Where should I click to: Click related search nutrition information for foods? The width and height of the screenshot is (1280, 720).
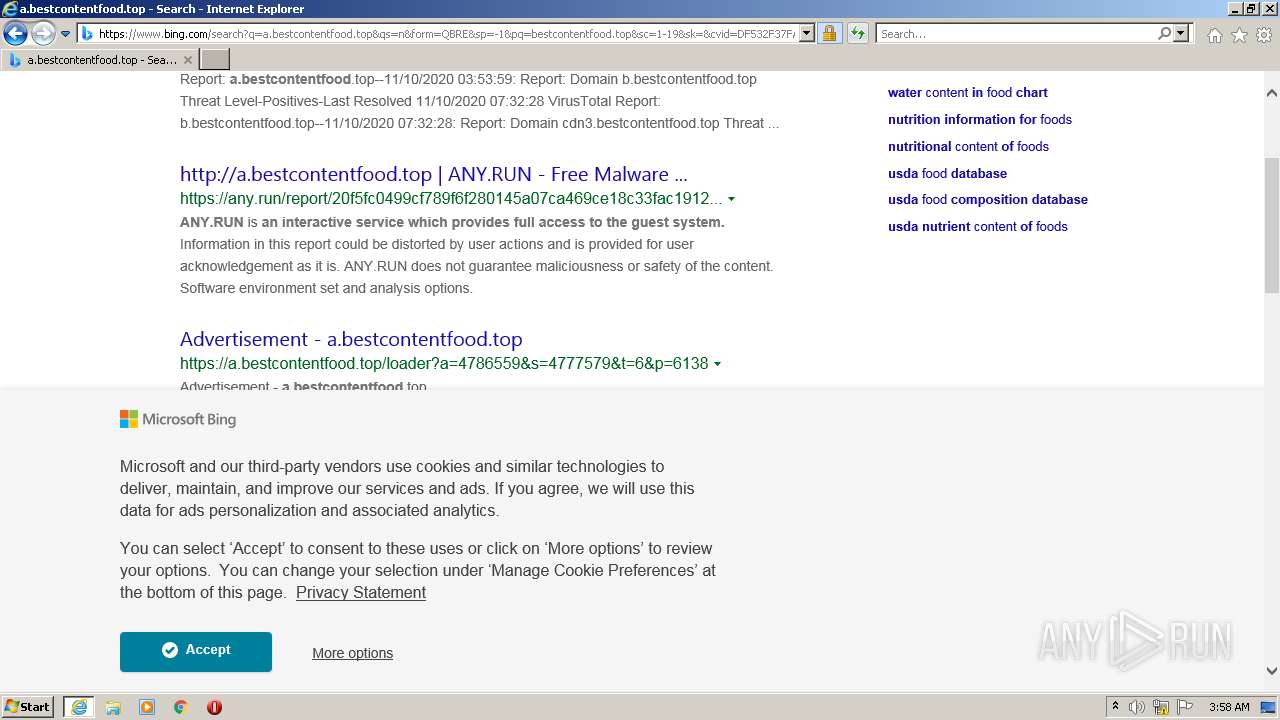[x=980, y=119]
